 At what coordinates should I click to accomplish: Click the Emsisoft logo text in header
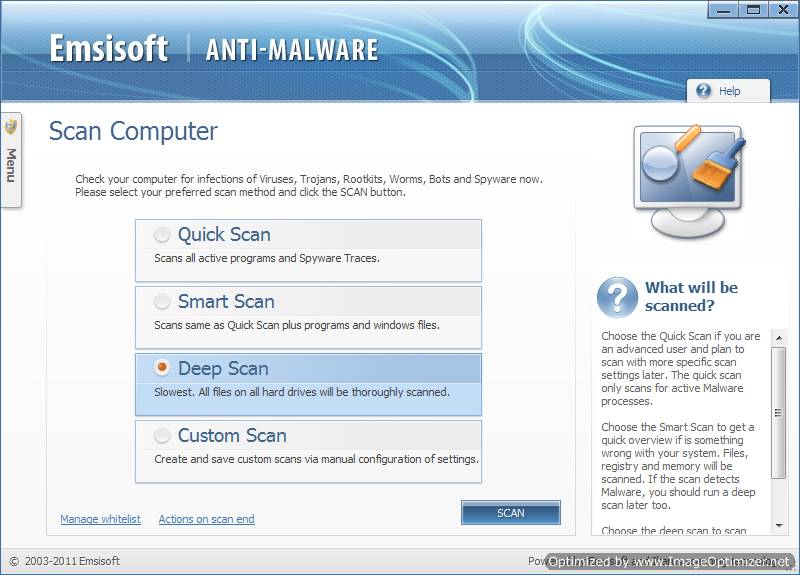109,48
